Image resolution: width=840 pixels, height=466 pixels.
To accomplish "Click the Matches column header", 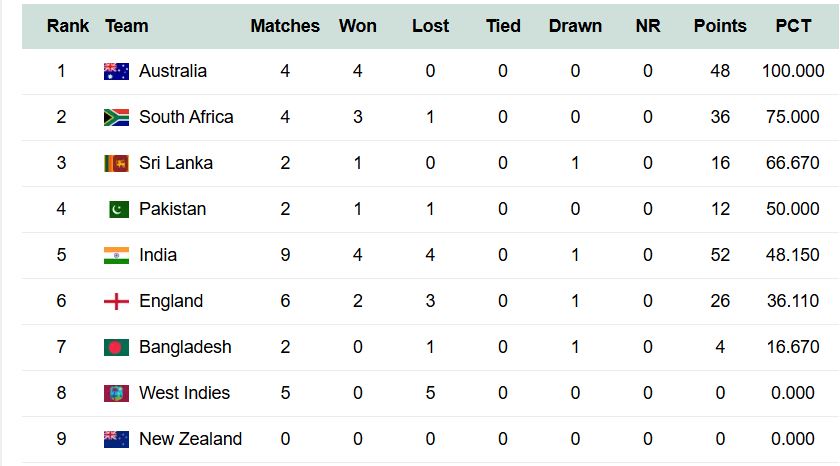I will click(x=285, y=25).
